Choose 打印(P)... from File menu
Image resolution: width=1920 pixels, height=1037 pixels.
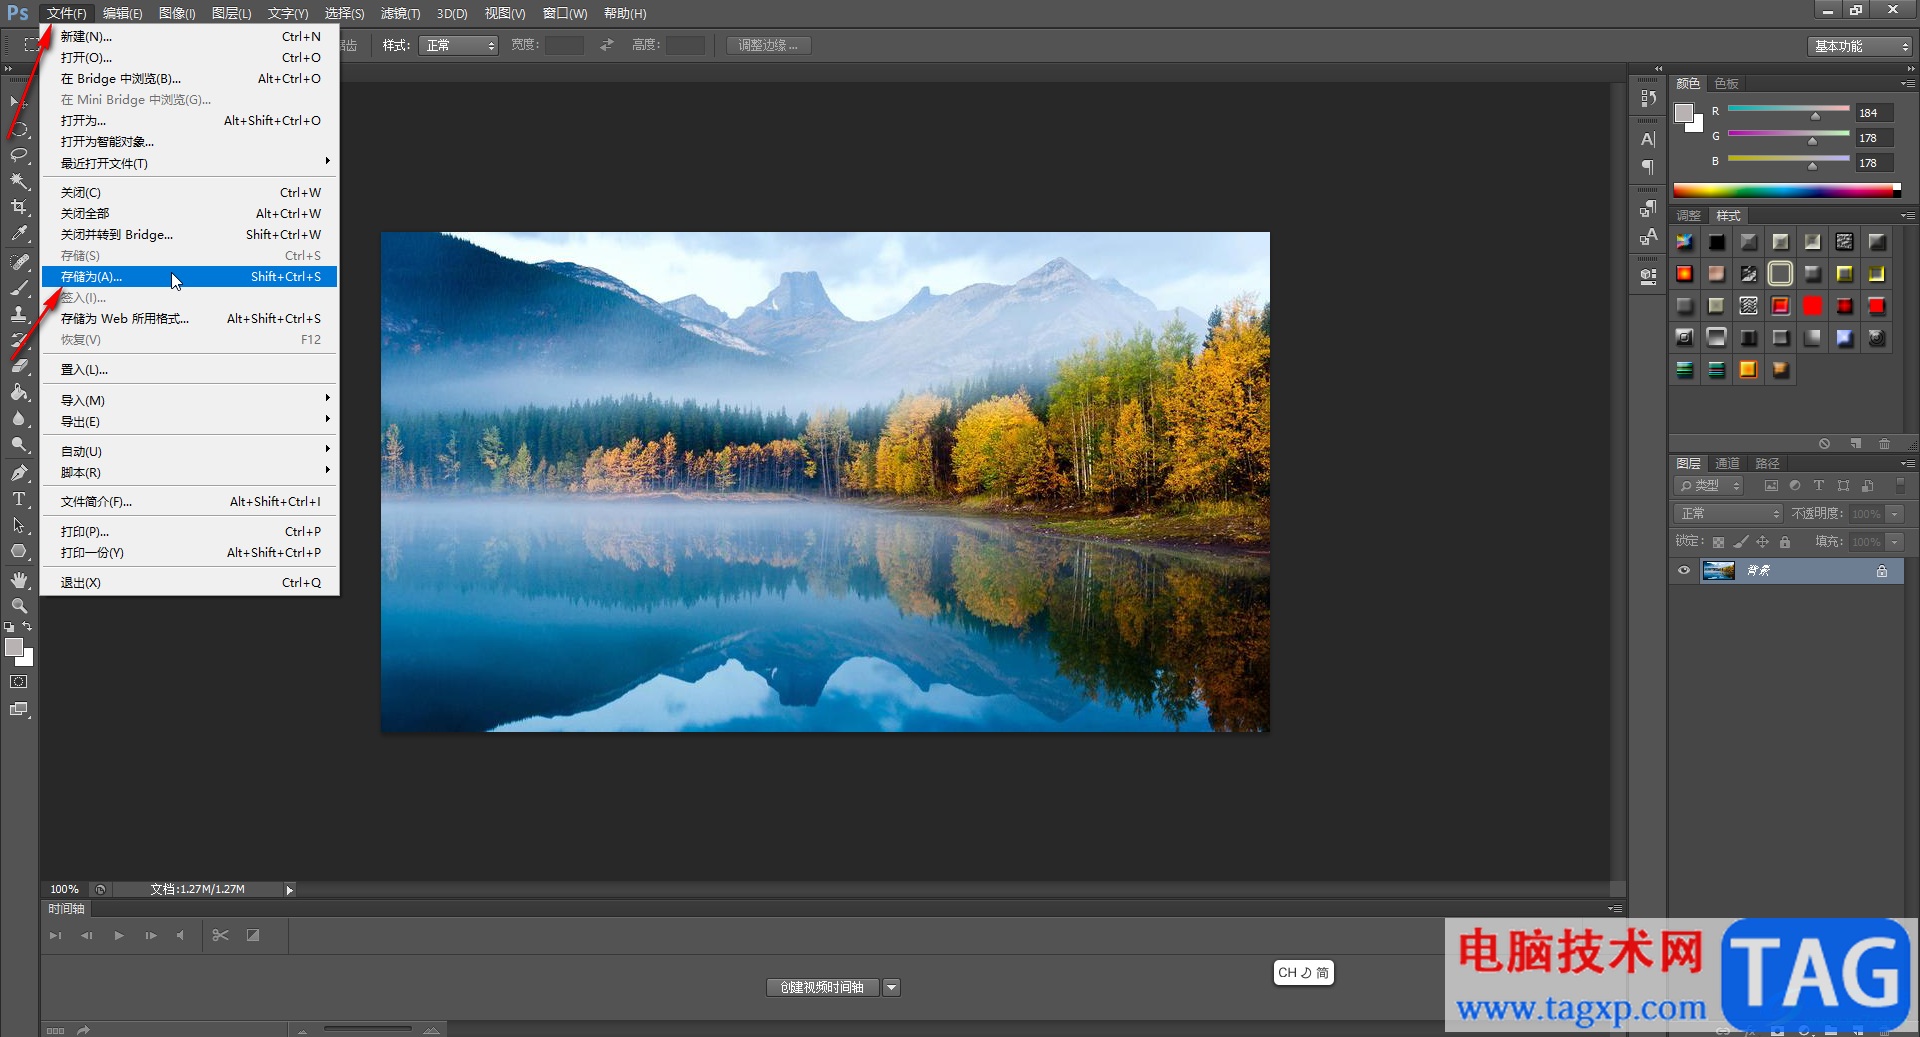coord(190,531)
